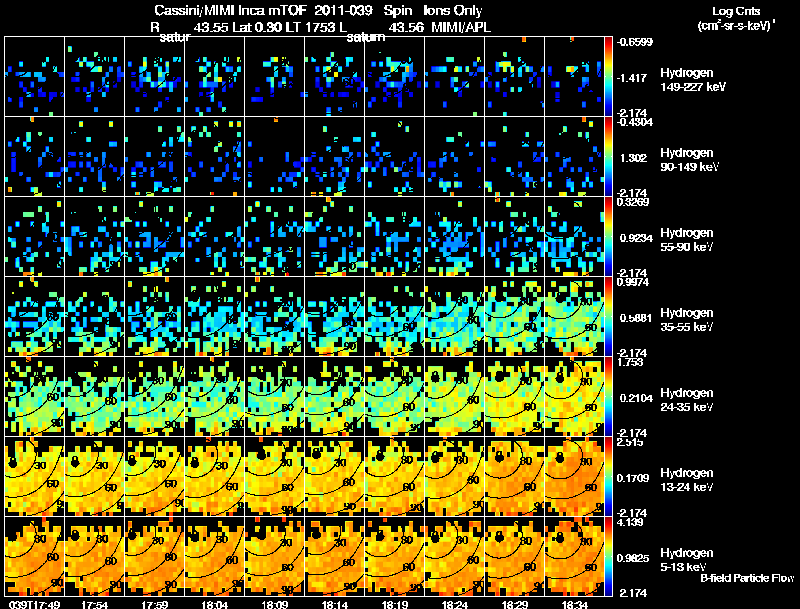Click the colorbar value '0.5881'
Screen dimensions: 800x609
coord(636,318)
